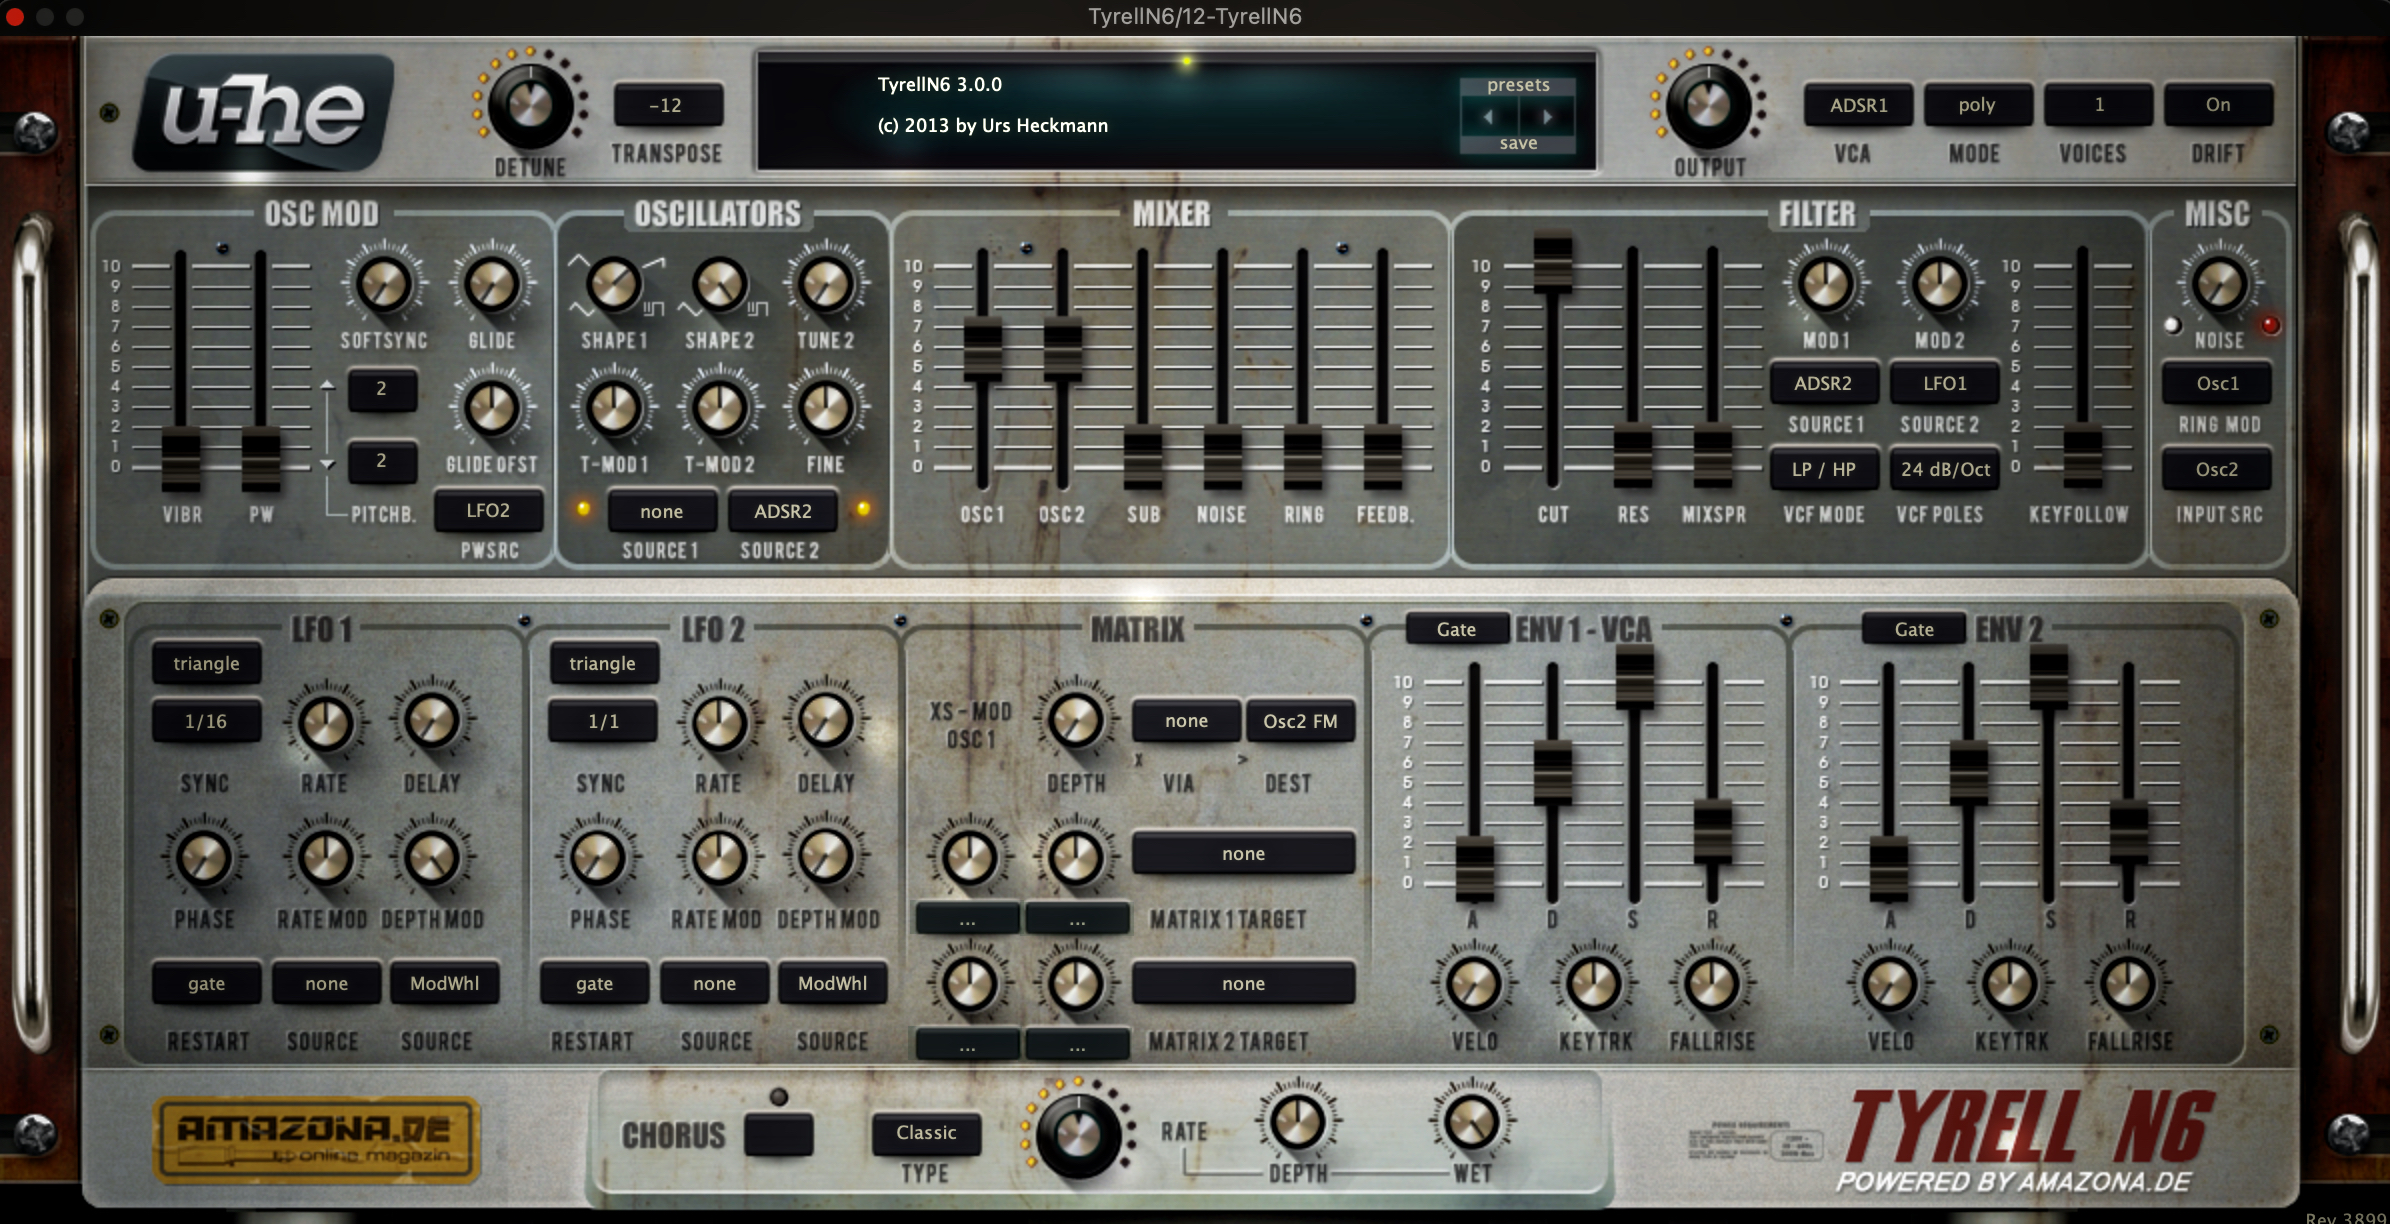Open the LFO2 PWSRC selector
This screenshot has height=1224, width=2390.
tap(488, 511)
